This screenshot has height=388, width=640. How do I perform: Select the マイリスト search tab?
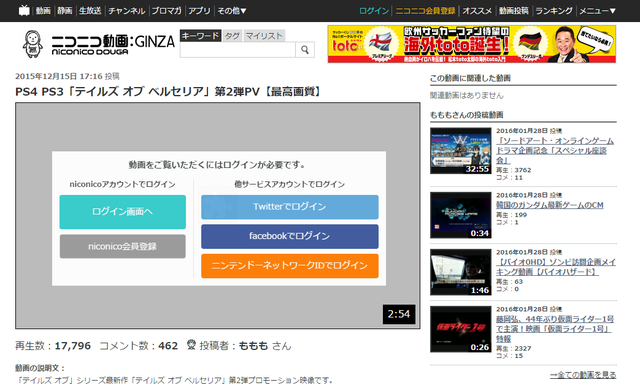[264, 36]
